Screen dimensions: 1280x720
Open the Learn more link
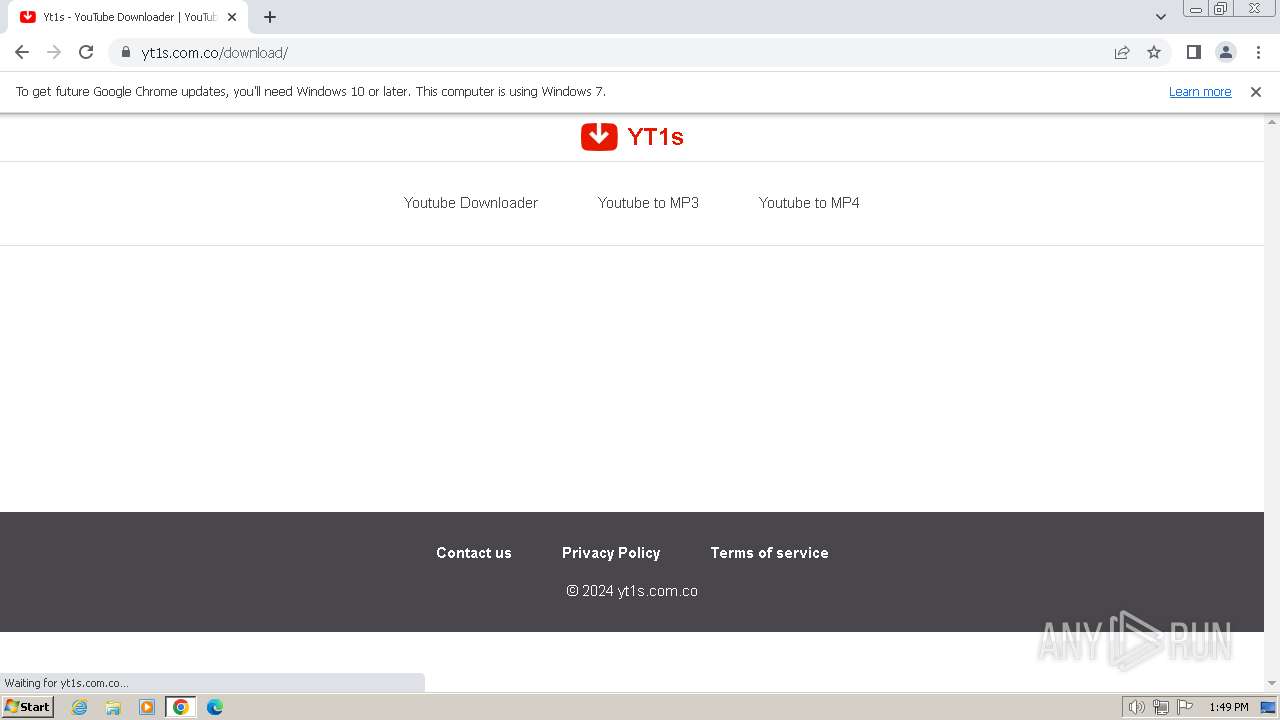1200,91
